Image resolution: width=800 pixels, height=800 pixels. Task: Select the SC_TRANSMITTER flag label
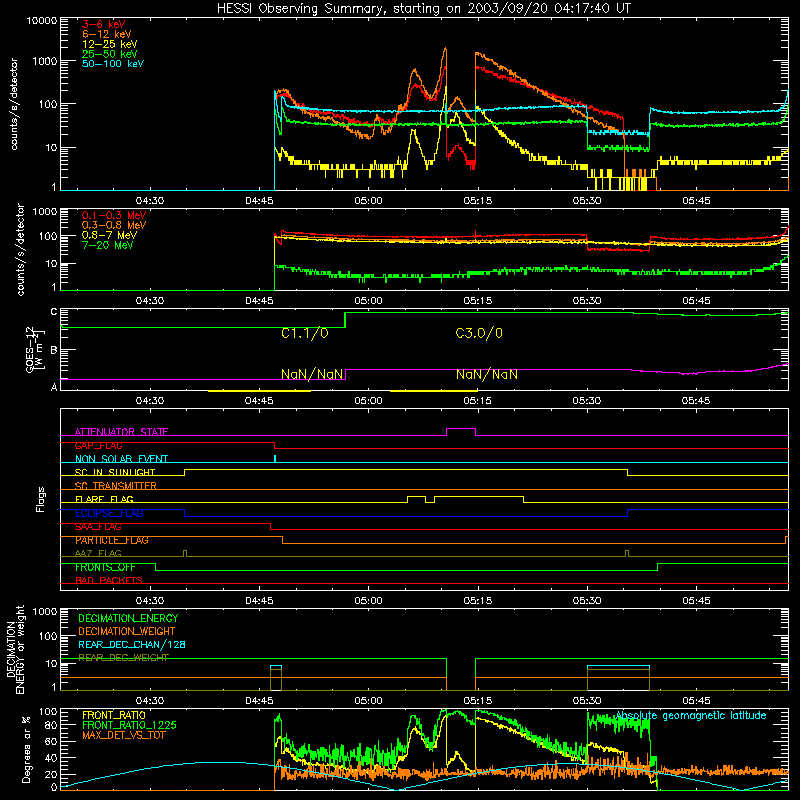(x=116, y=486)
